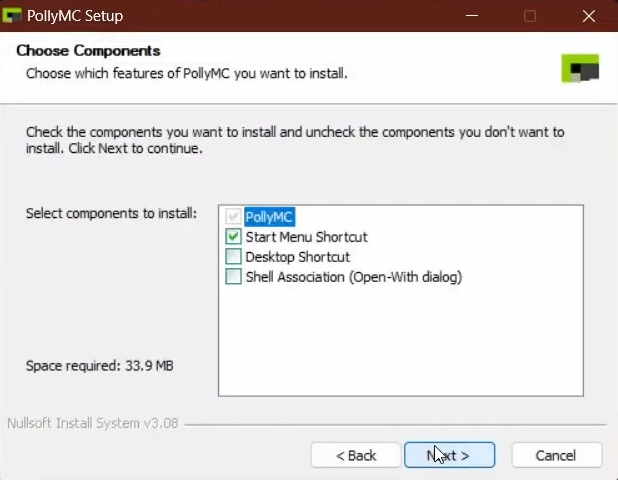Click the greyed-out PollyMC component checkbox

[233, 216]
